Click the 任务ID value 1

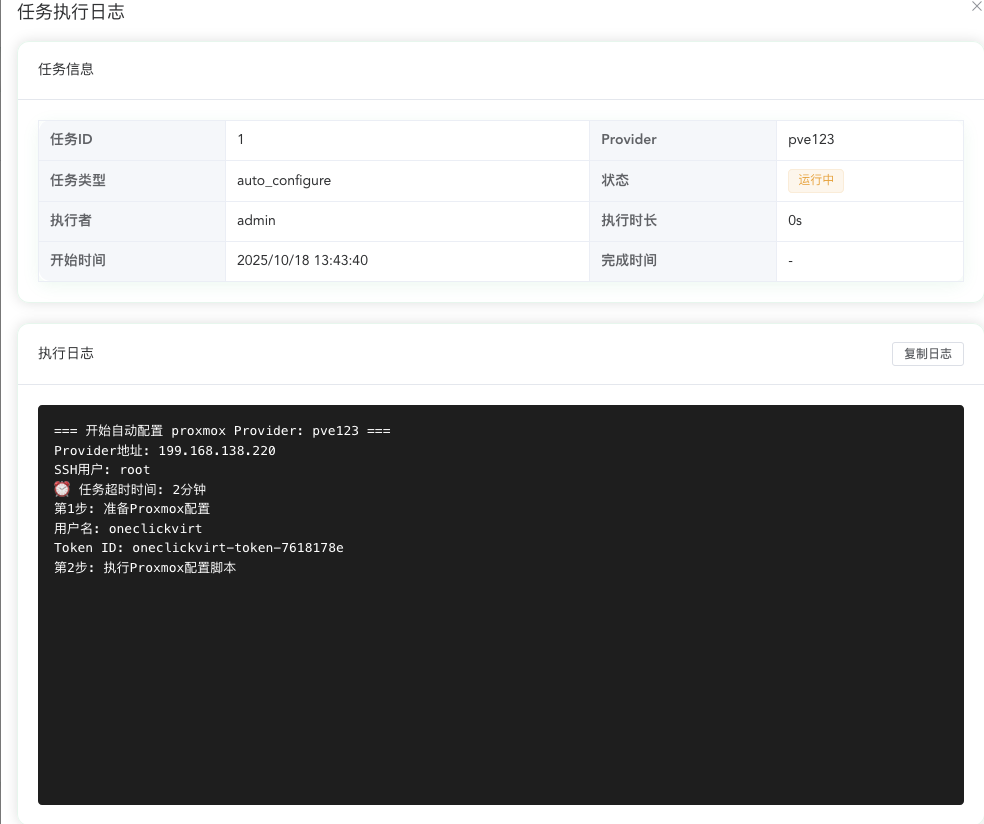point(241,140)
